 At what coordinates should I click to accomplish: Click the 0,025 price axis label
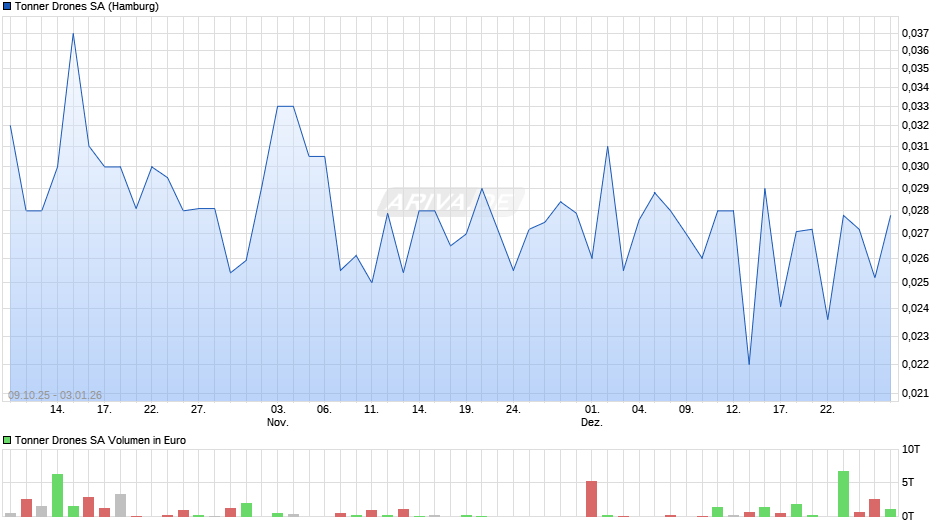915,282
